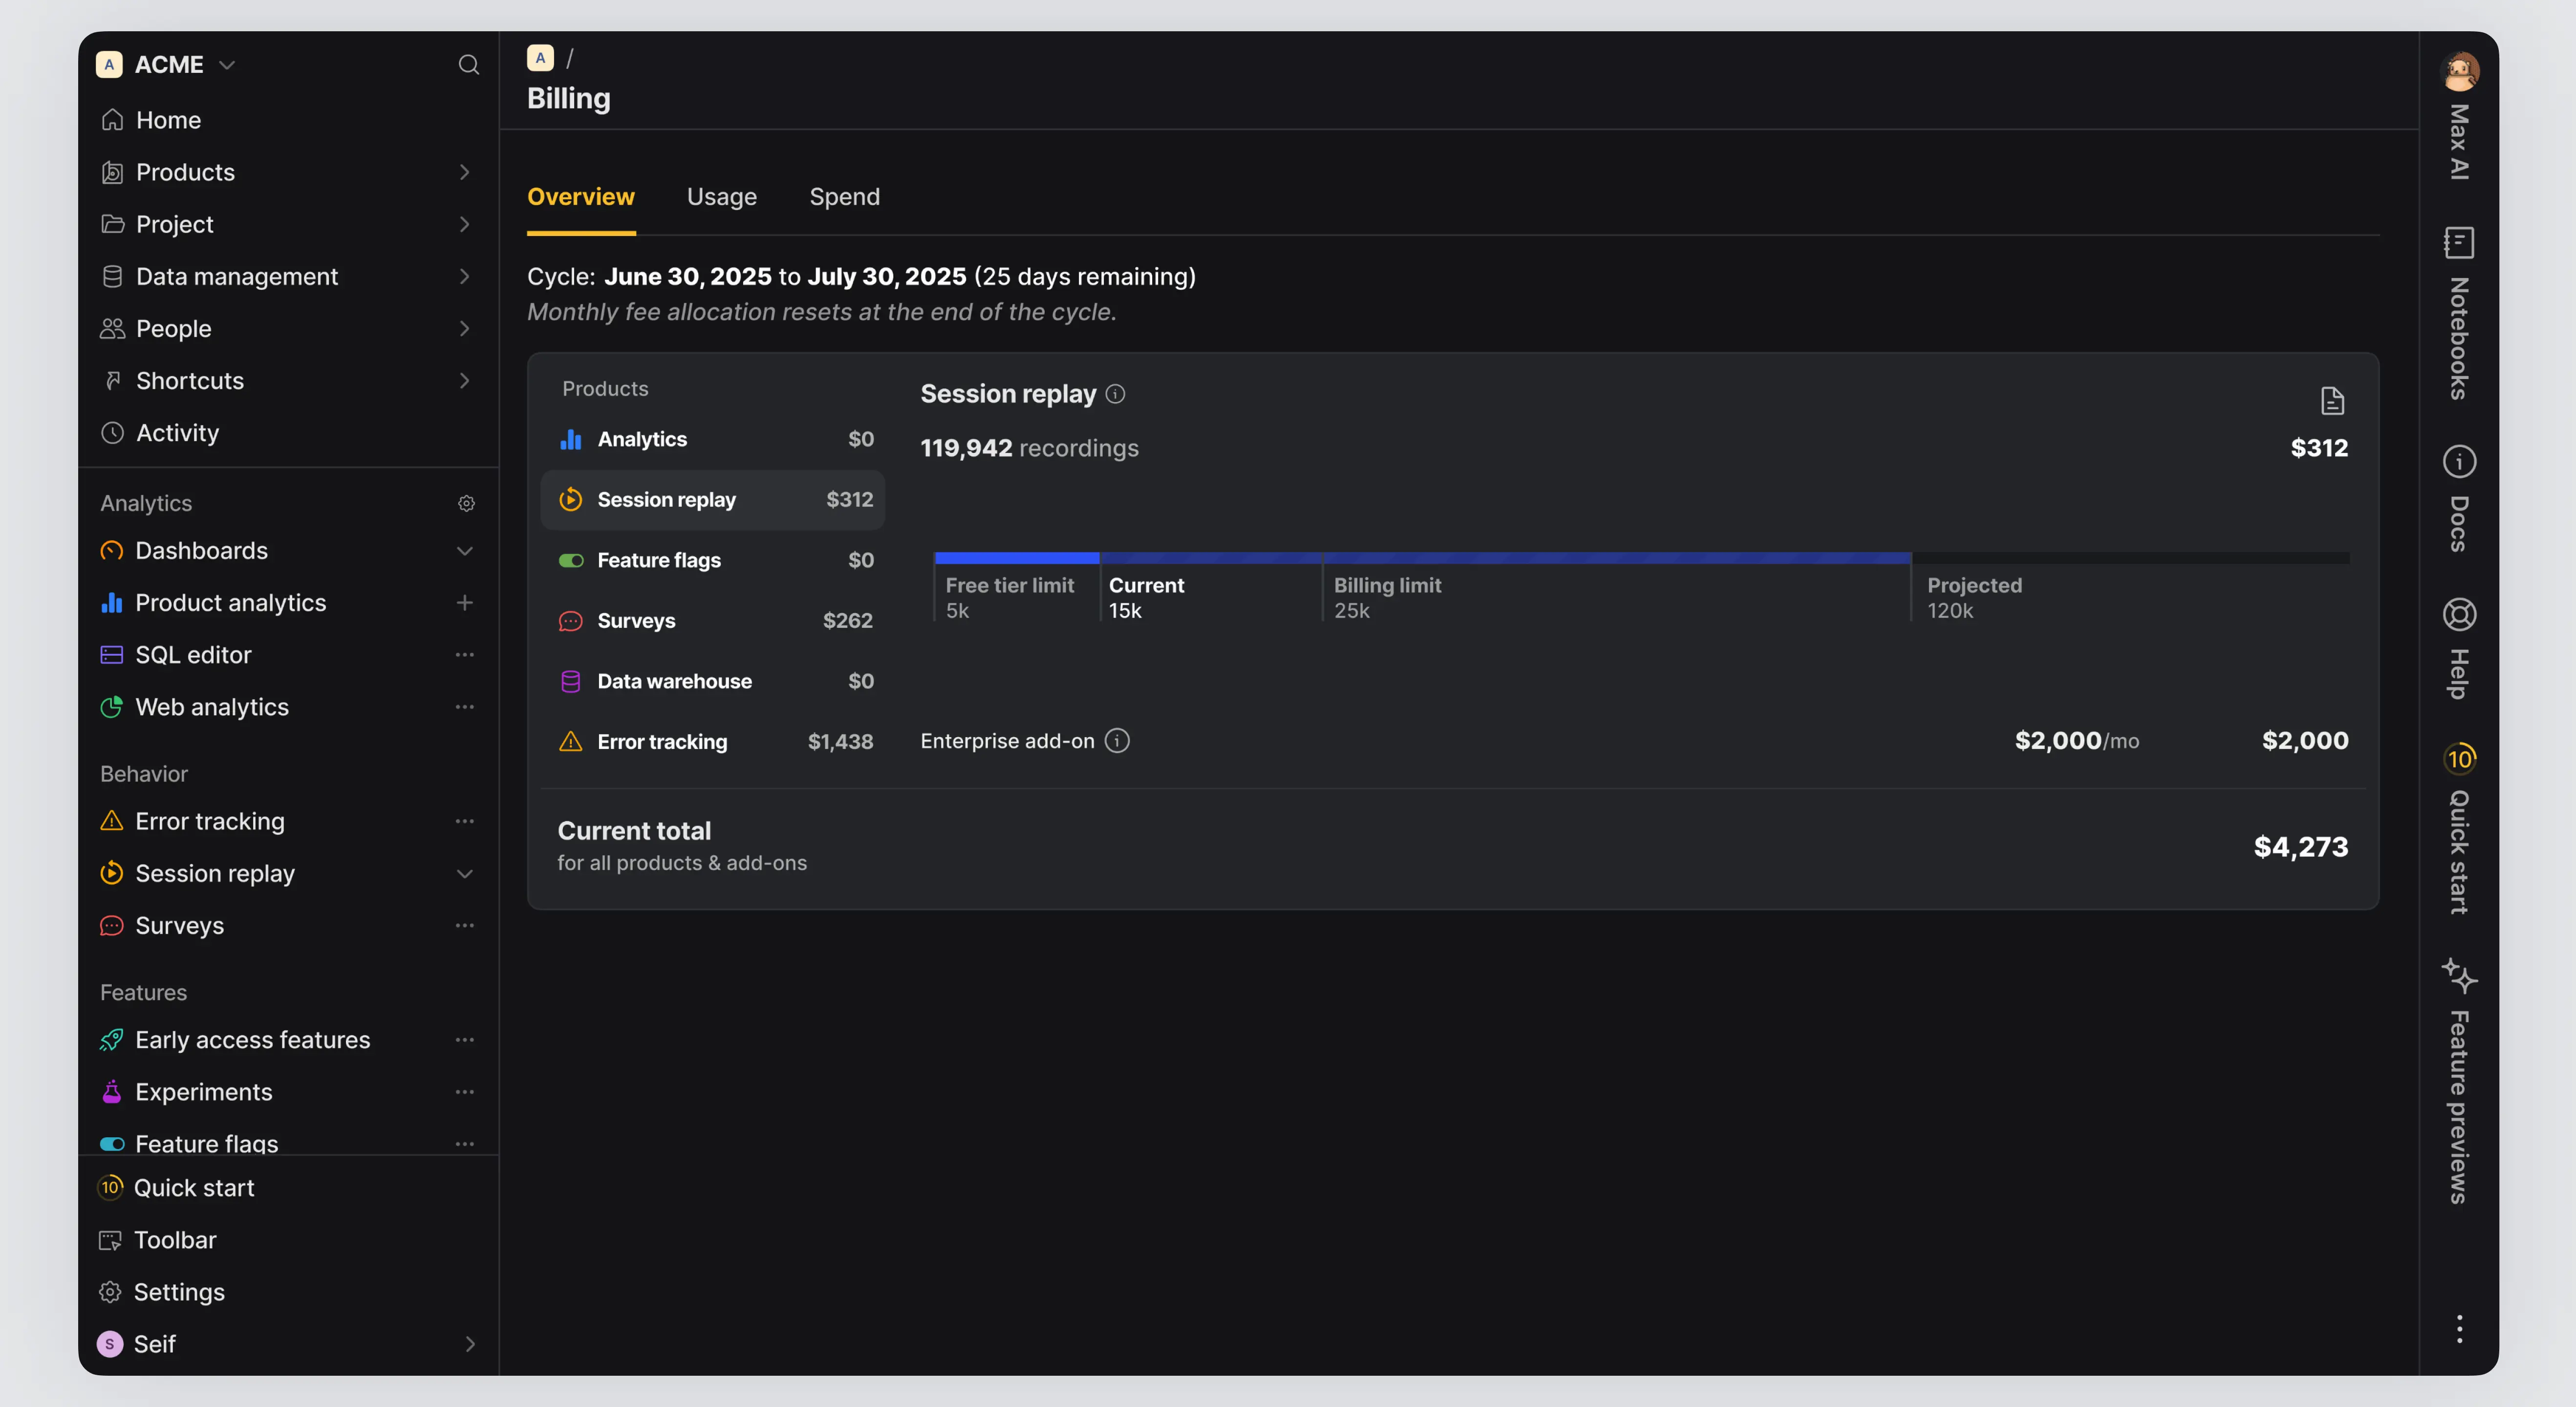Open Settings in the sidebar
Screen dimensions: 2576x1407
click(x=179, y=1292)
